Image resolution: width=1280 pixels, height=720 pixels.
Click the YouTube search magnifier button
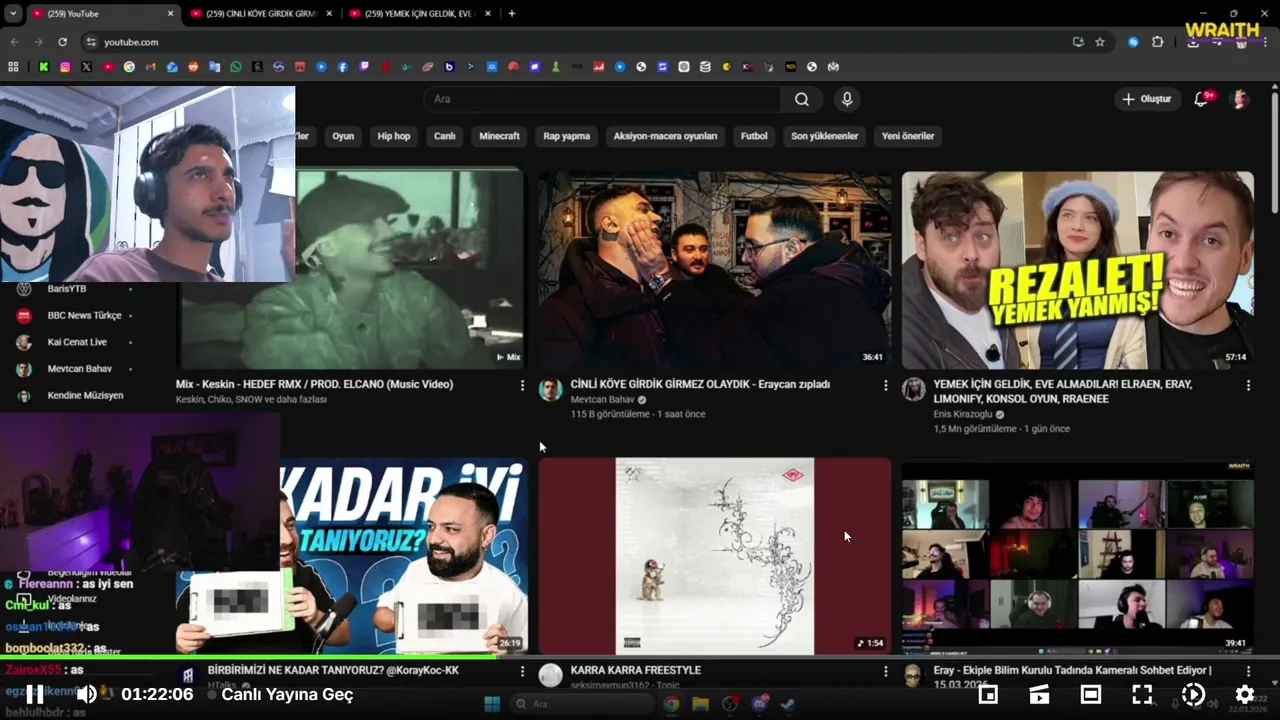pos(802,99)
